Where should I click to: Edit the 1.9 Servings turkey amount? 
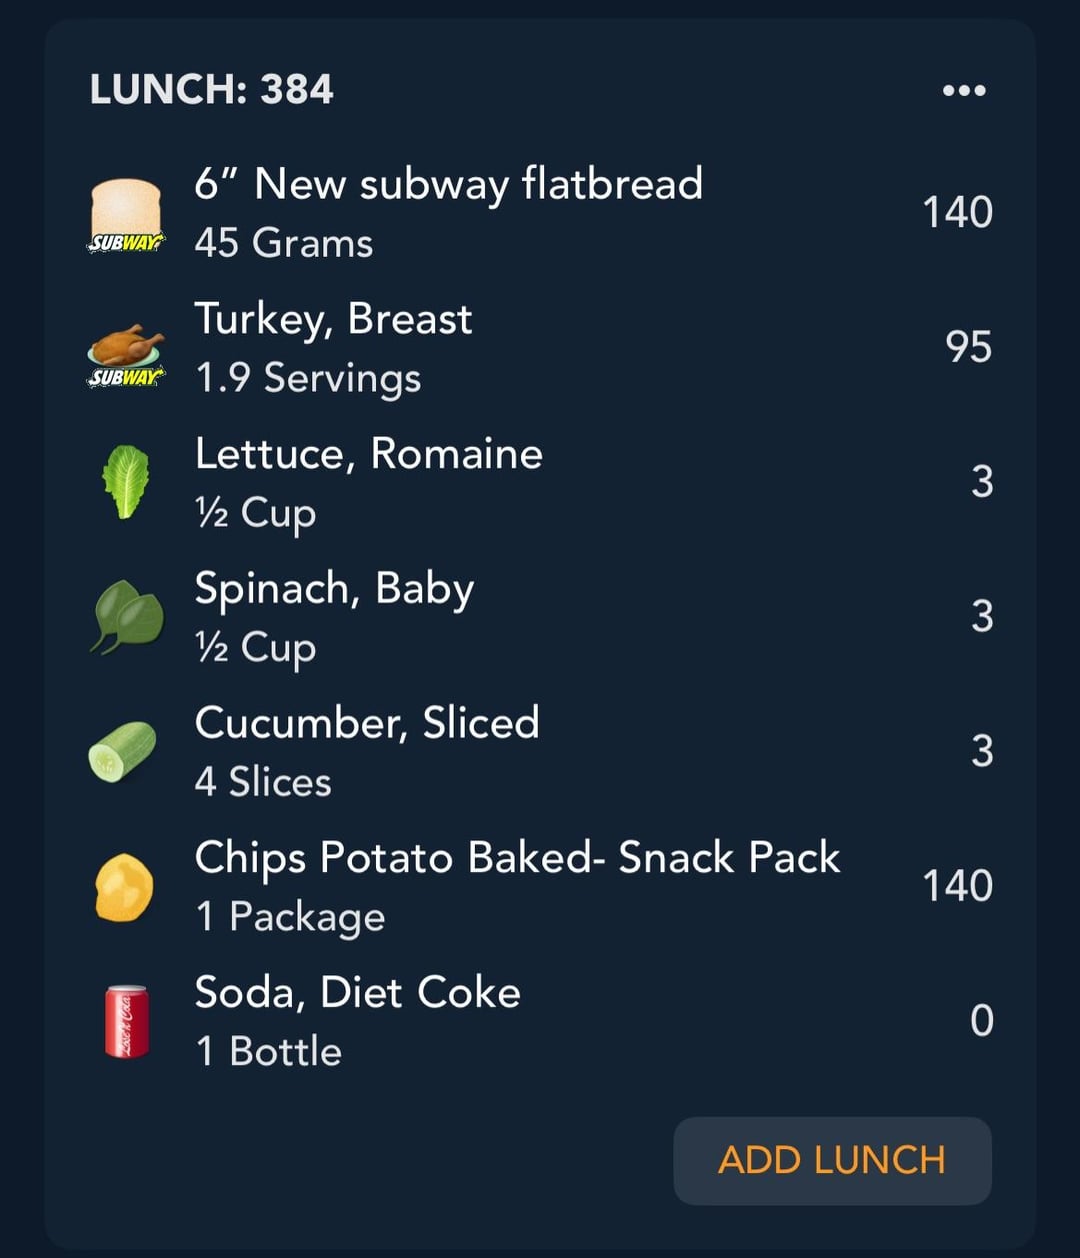coord(308,379)
